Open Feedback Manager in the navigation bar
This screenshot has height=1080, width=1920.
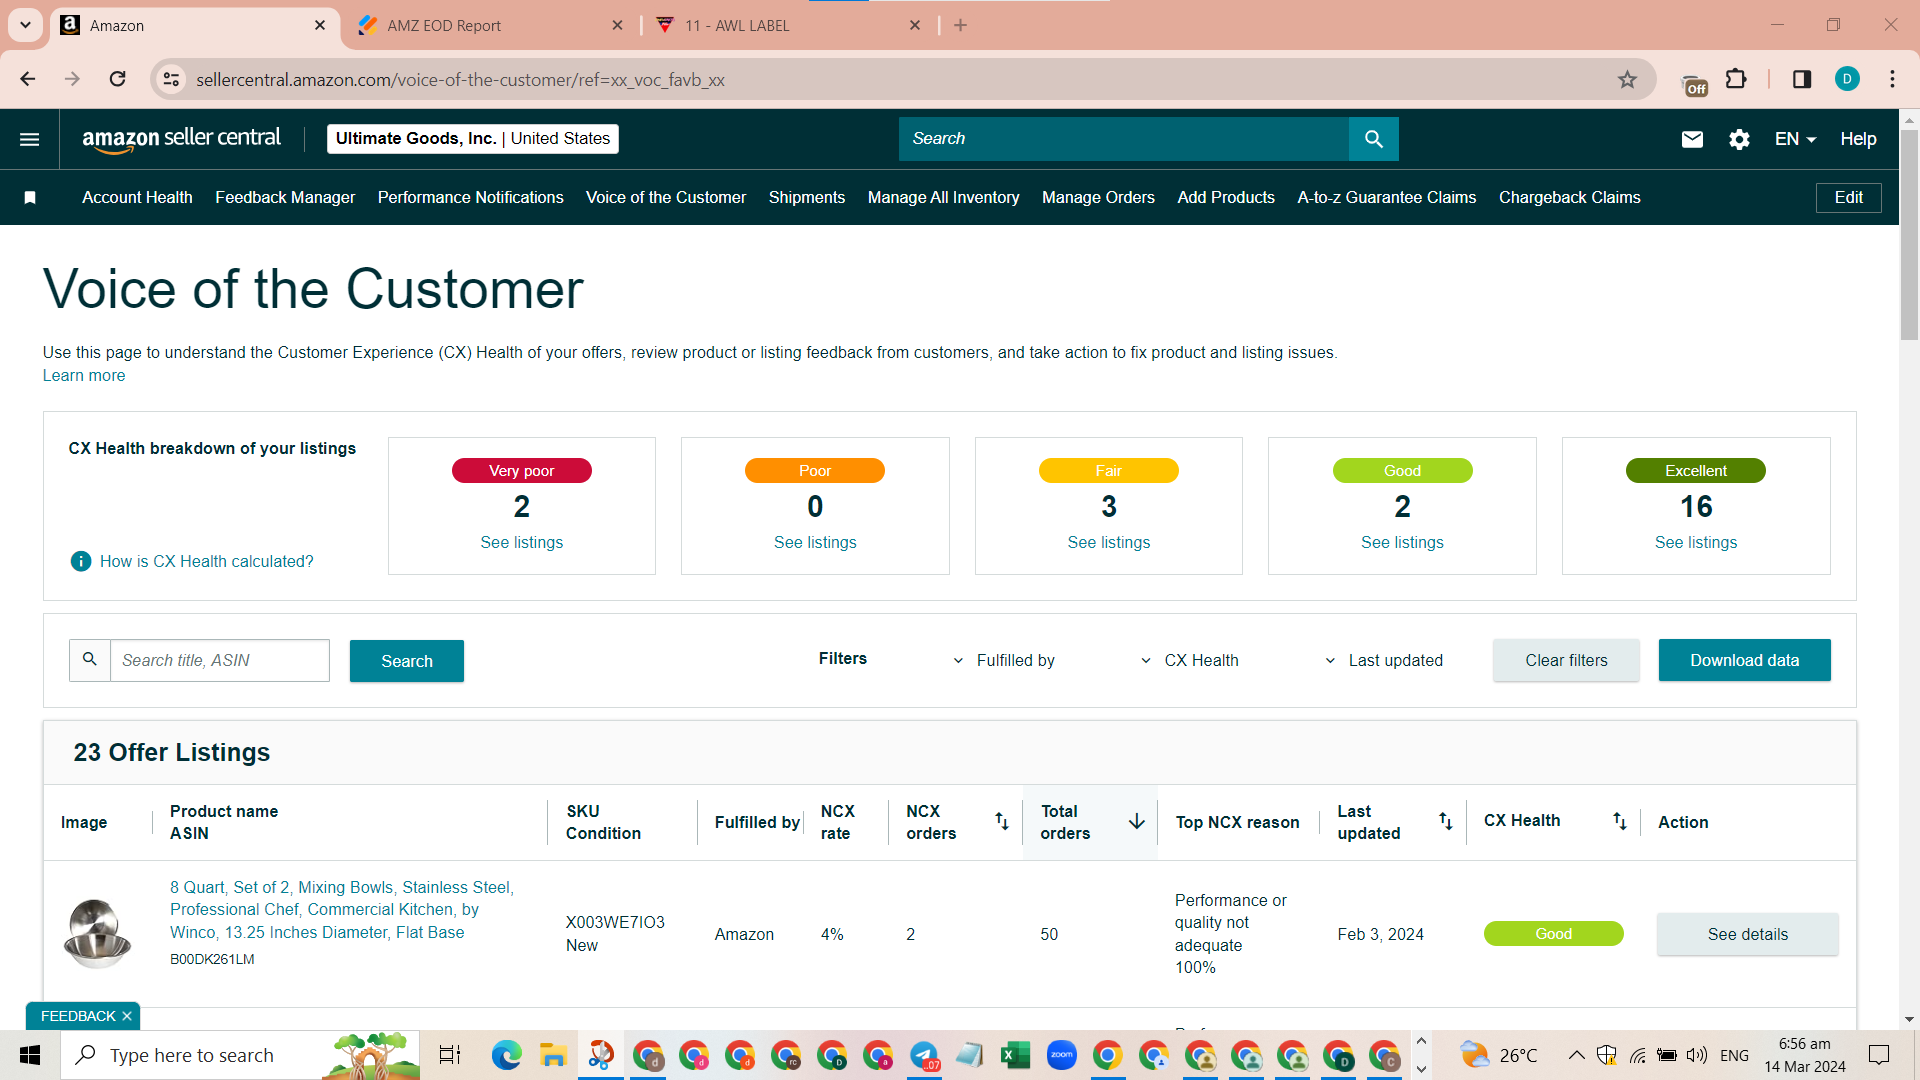(285, 198)
